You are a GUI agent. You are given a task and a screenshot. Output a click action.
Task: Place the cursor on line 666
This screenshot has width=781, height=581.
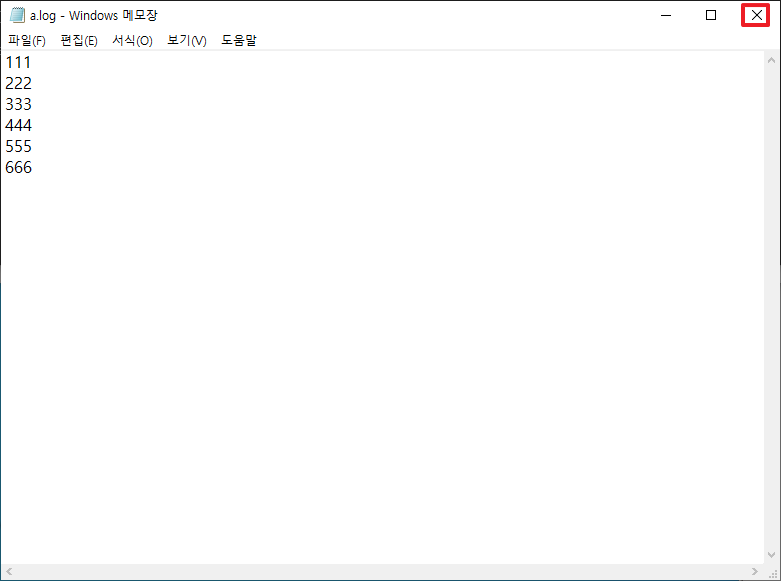click(x=18, y=167)
